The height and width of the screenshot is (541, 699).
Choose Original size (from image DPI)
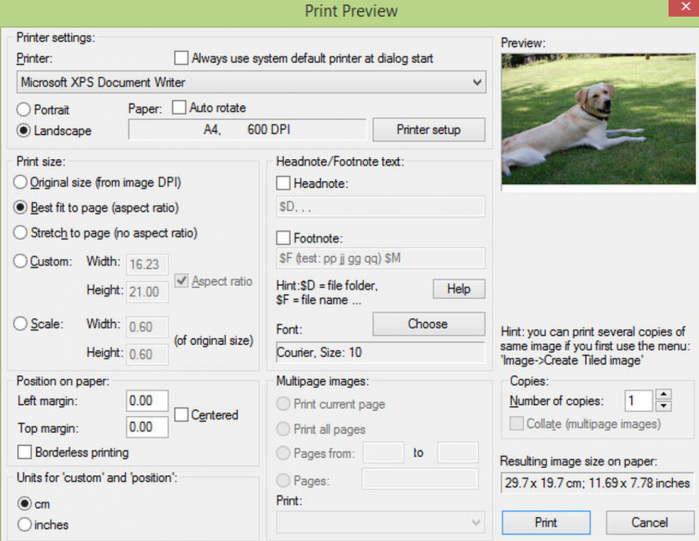[21, 182]
